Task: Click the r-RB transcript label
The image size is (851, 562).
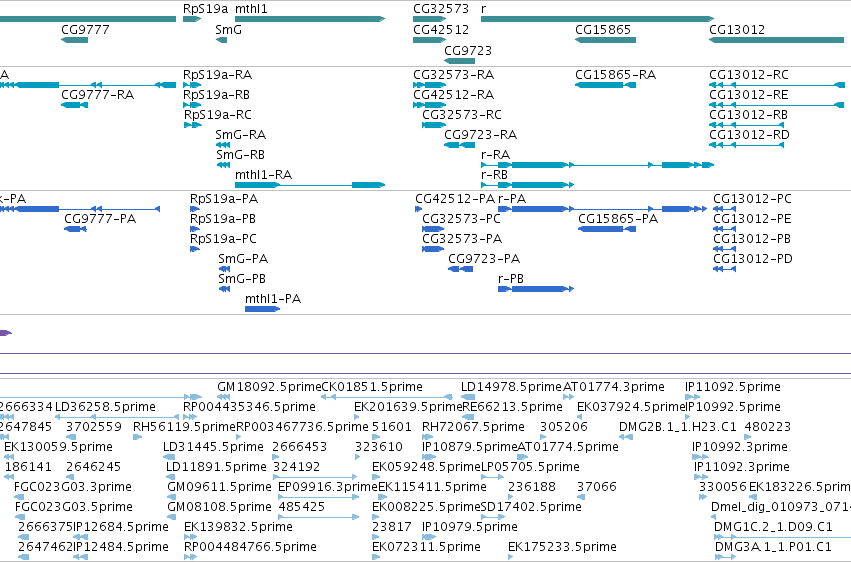Action: pyautogui.click(x=494, y=175)
